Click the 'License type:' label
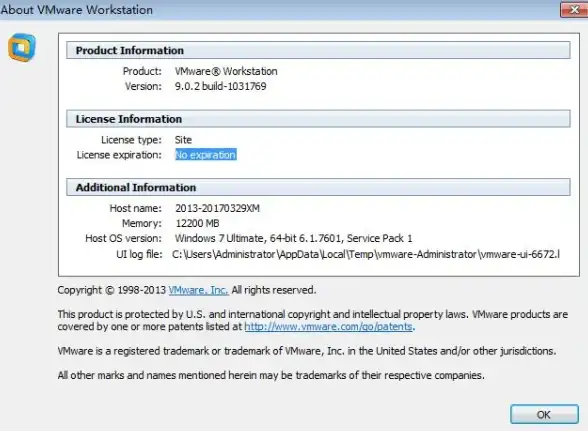The image size is (588, 431). (131, 140)
